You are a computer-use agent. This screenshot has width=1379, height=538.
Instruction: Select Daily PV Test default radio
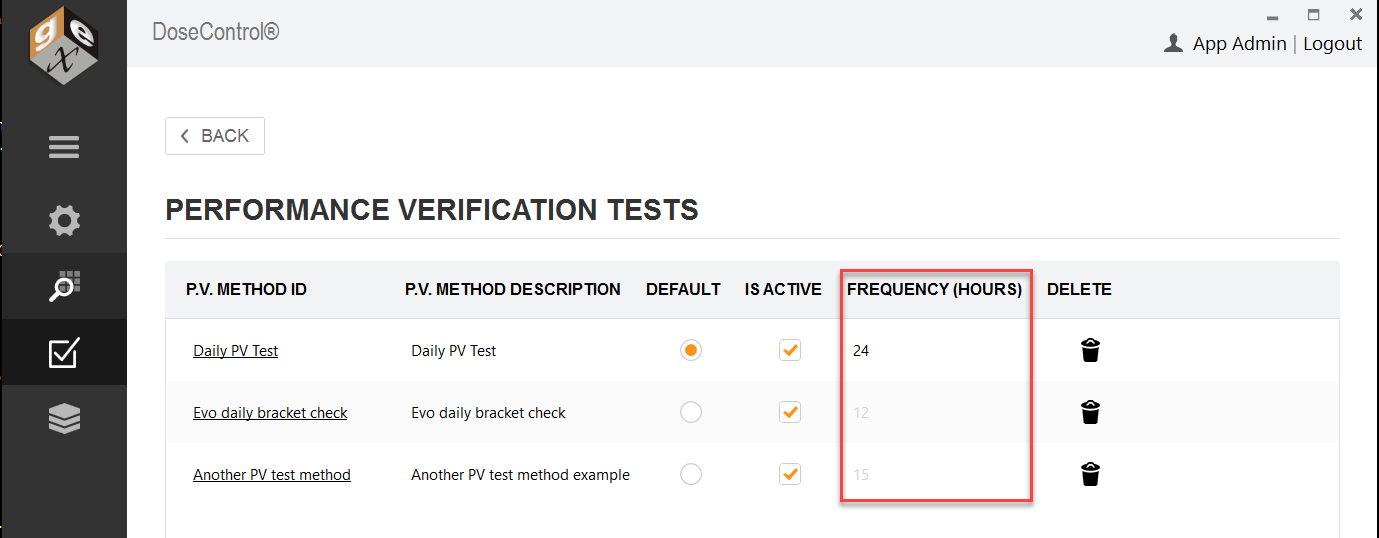690,350
